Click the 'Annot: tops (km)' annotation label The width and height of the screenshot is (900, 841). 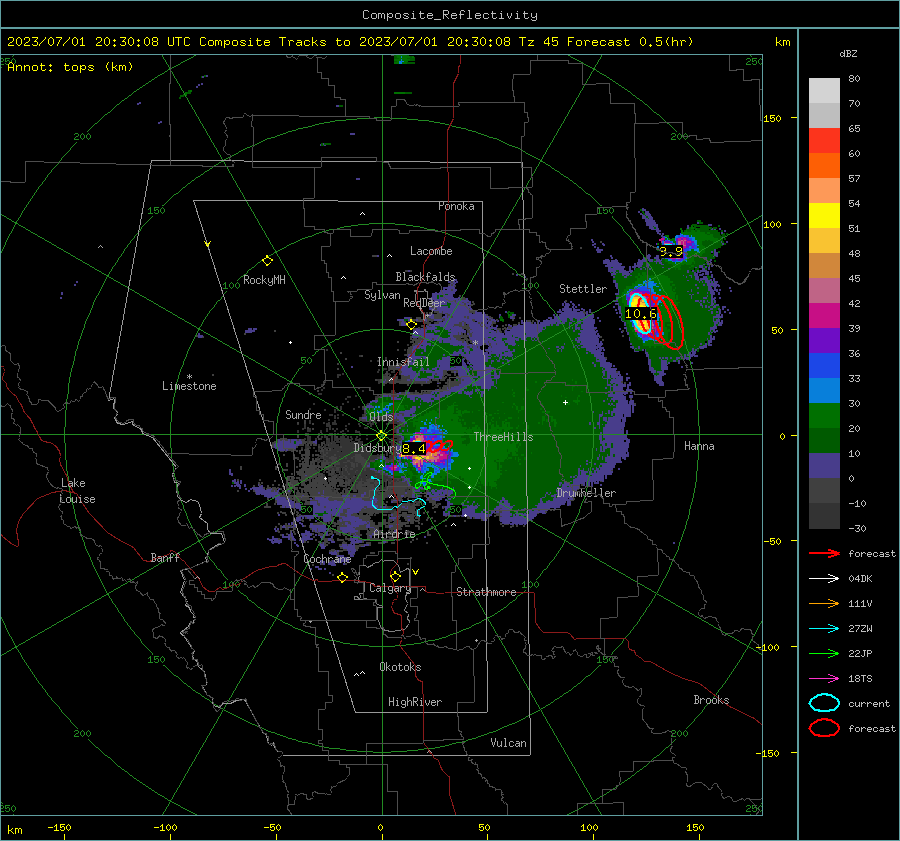pyautogui.click(x=70, y=67)
